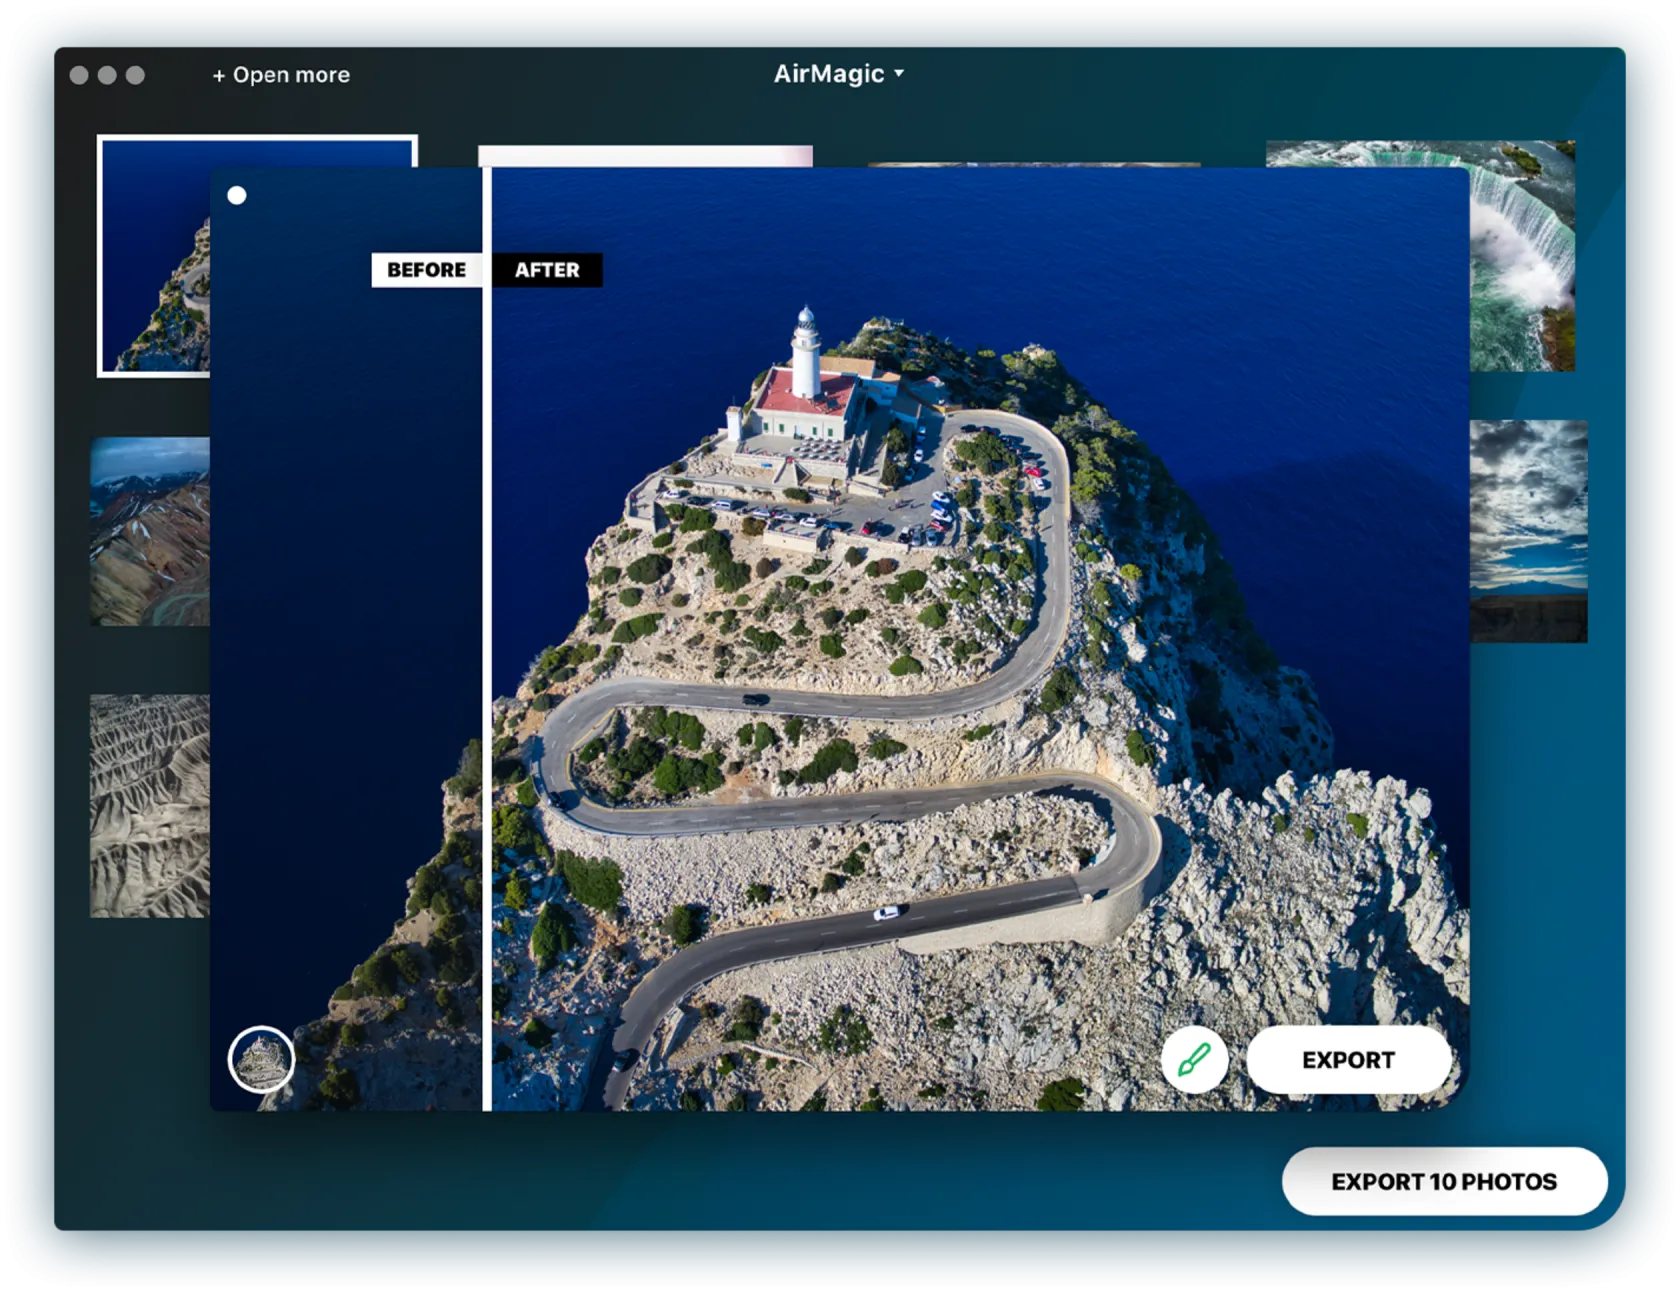This screenshot has width=1680, height=1292.
Task: Click Export 10 Photos
Action: [x=1443, y=1181]
